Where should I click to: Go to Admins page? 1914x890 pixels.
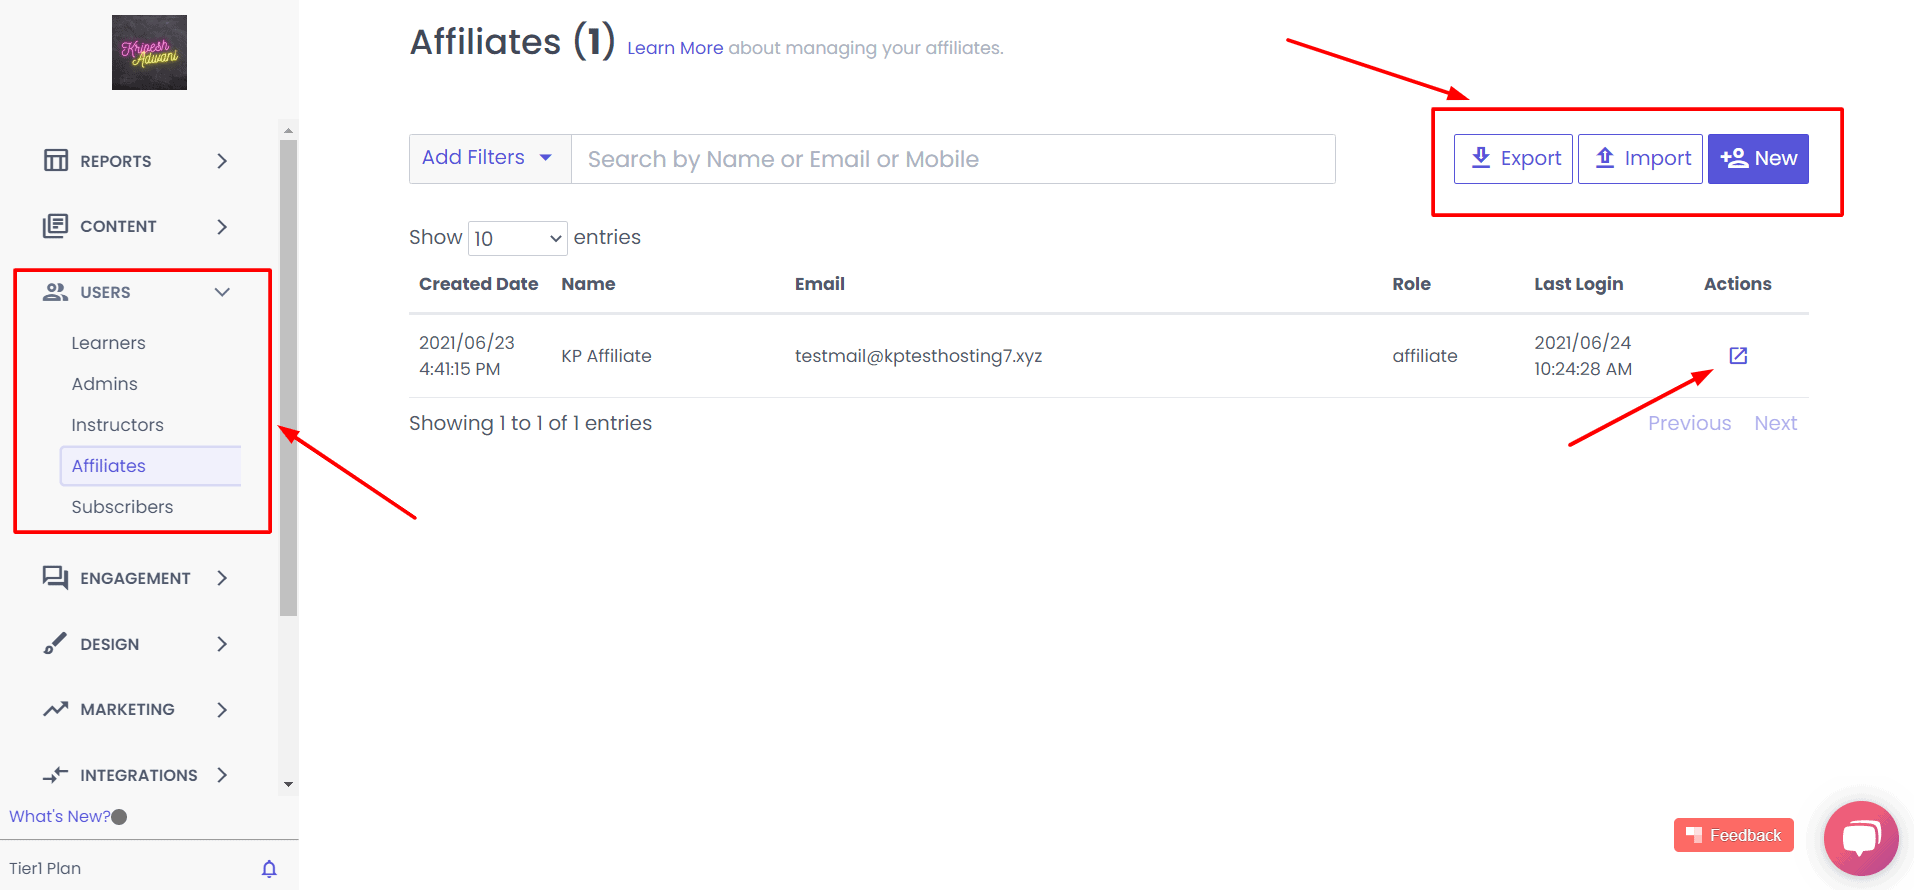(x=104, y=384)
